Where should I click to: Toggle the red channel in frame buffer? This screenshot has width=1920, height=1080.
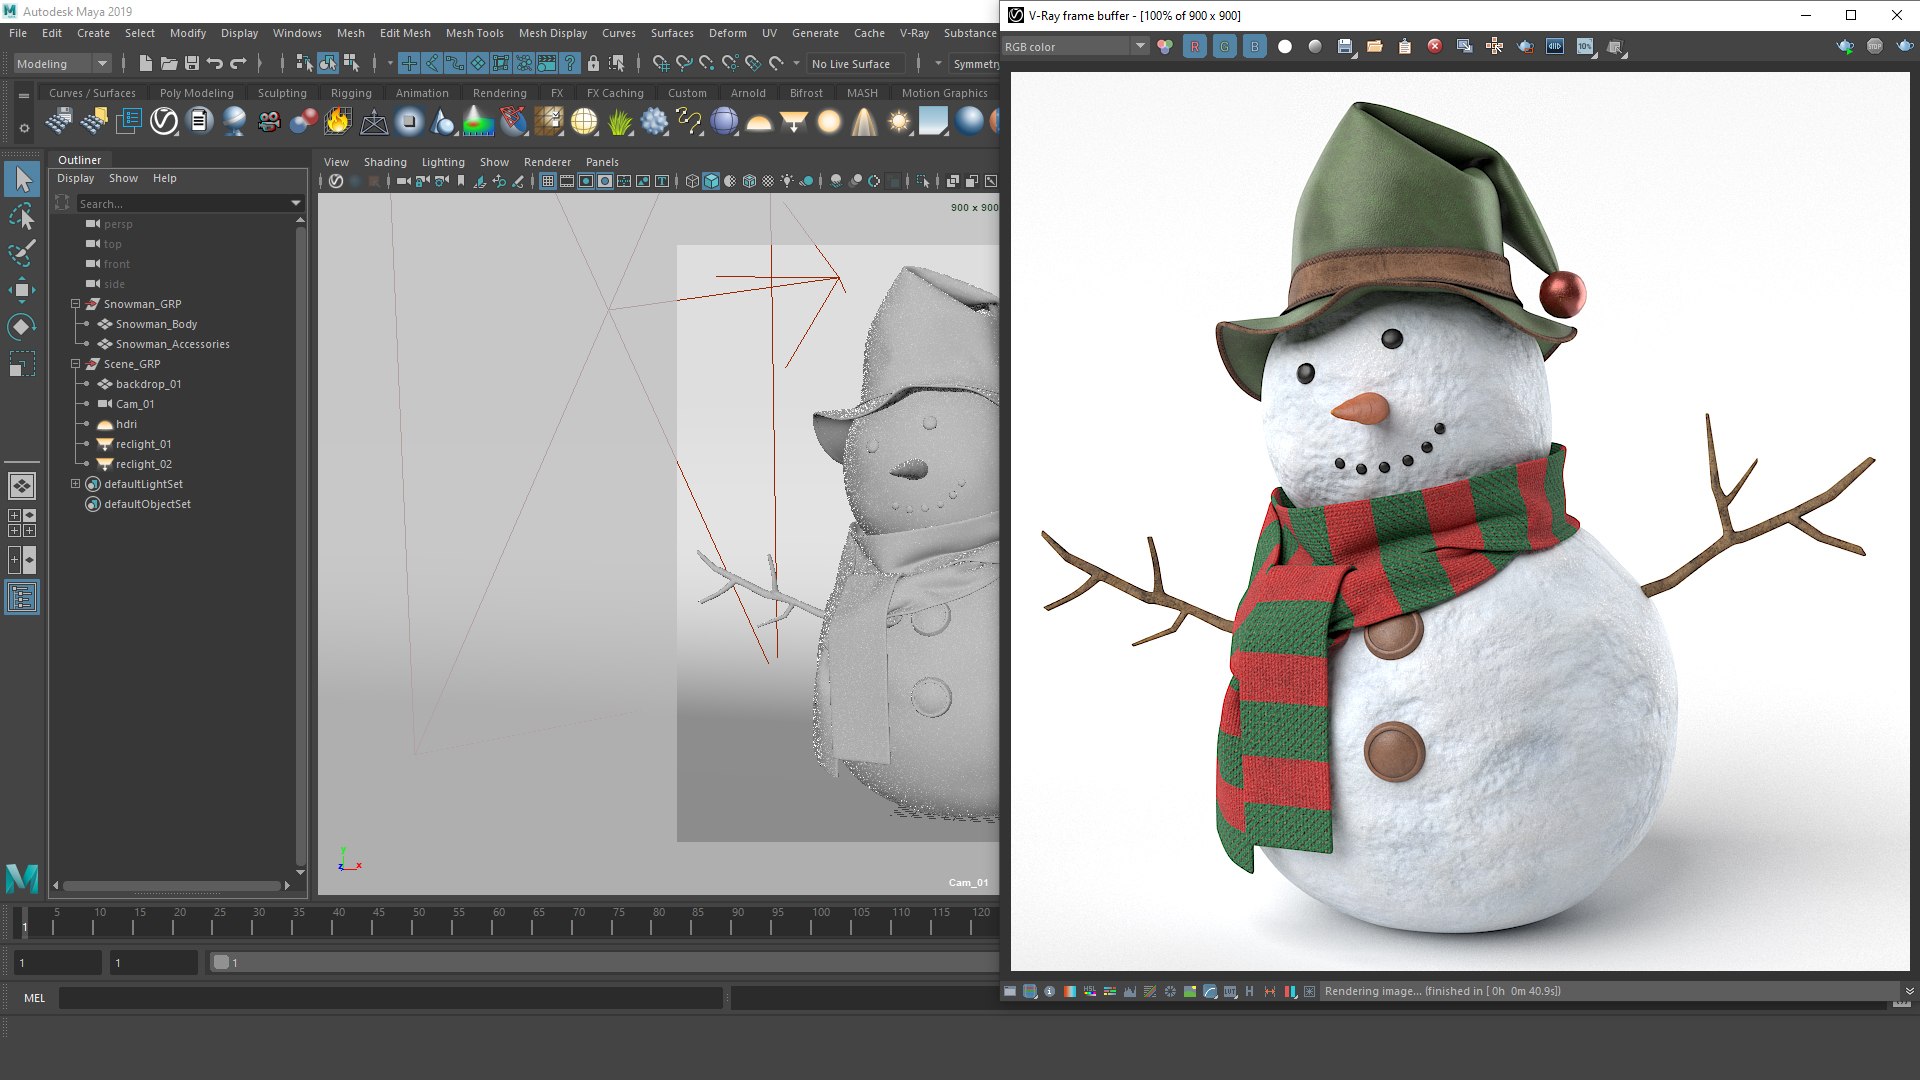1194,46
